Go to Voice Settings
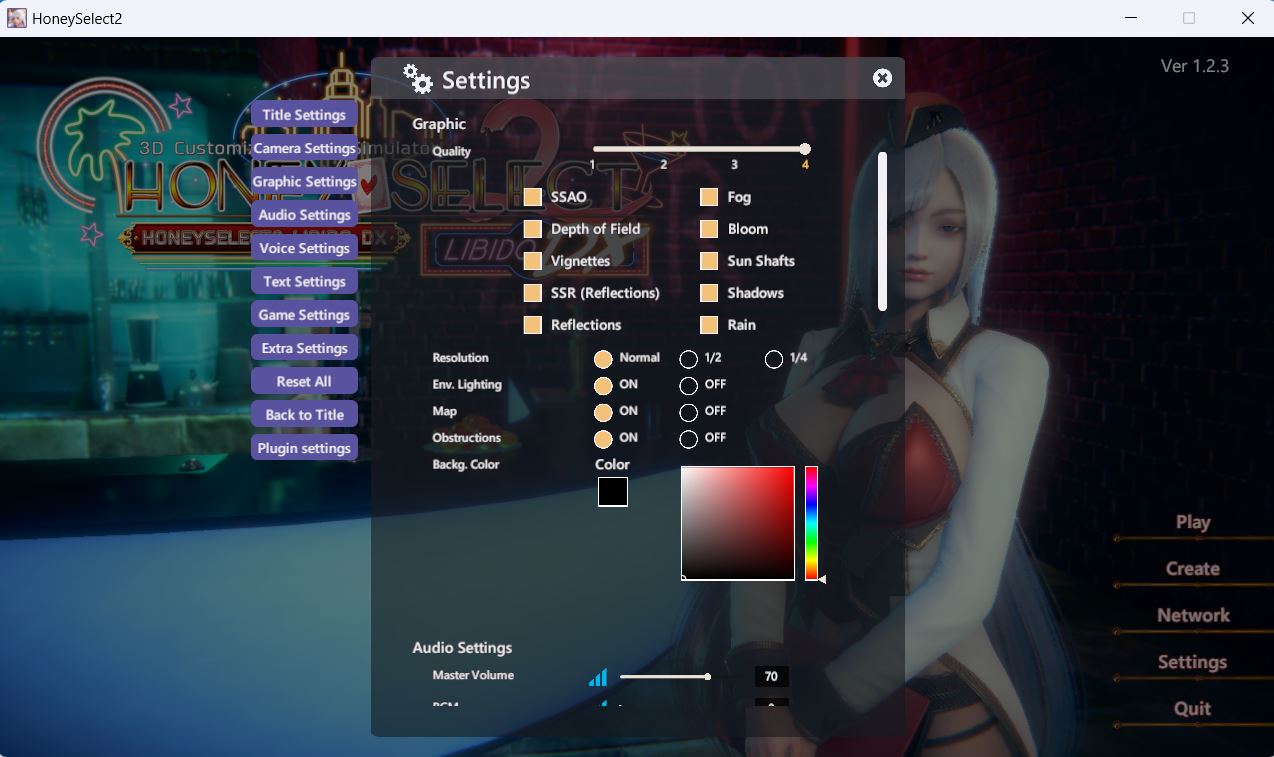This screenshot has width=1274, height=757. [304, 248]
